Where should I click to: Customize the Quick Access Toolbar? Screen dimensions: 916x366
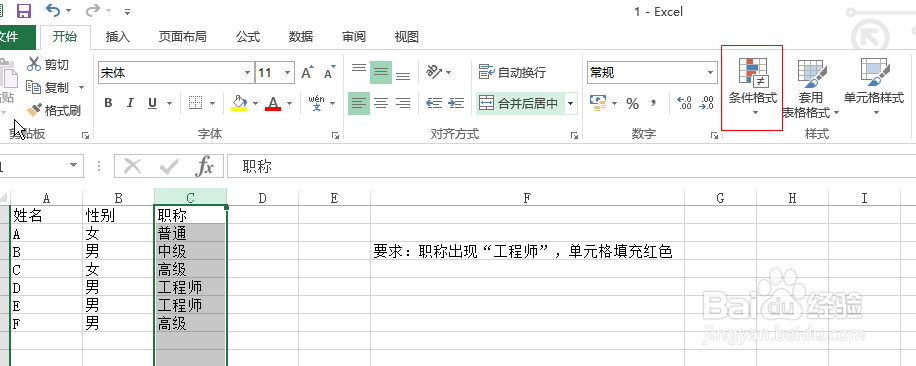[x=127, y=11]
